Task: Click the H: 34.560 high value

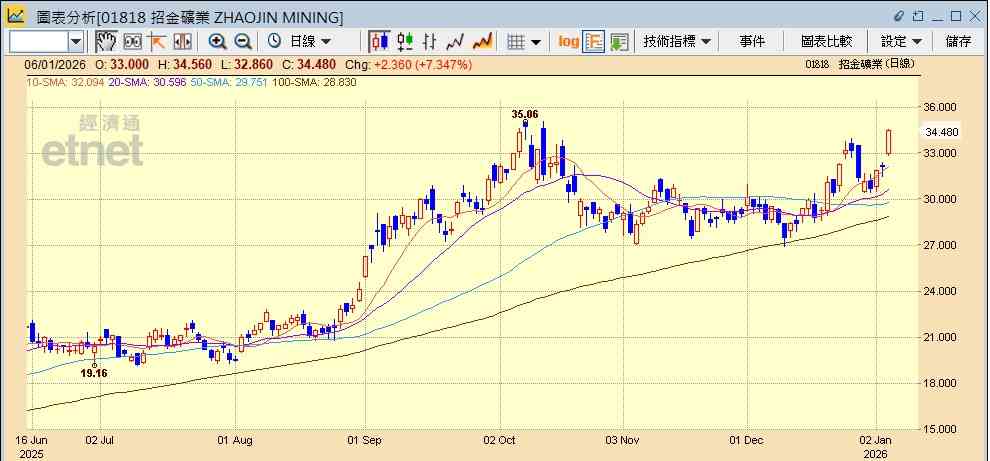Action: (186, 64)
